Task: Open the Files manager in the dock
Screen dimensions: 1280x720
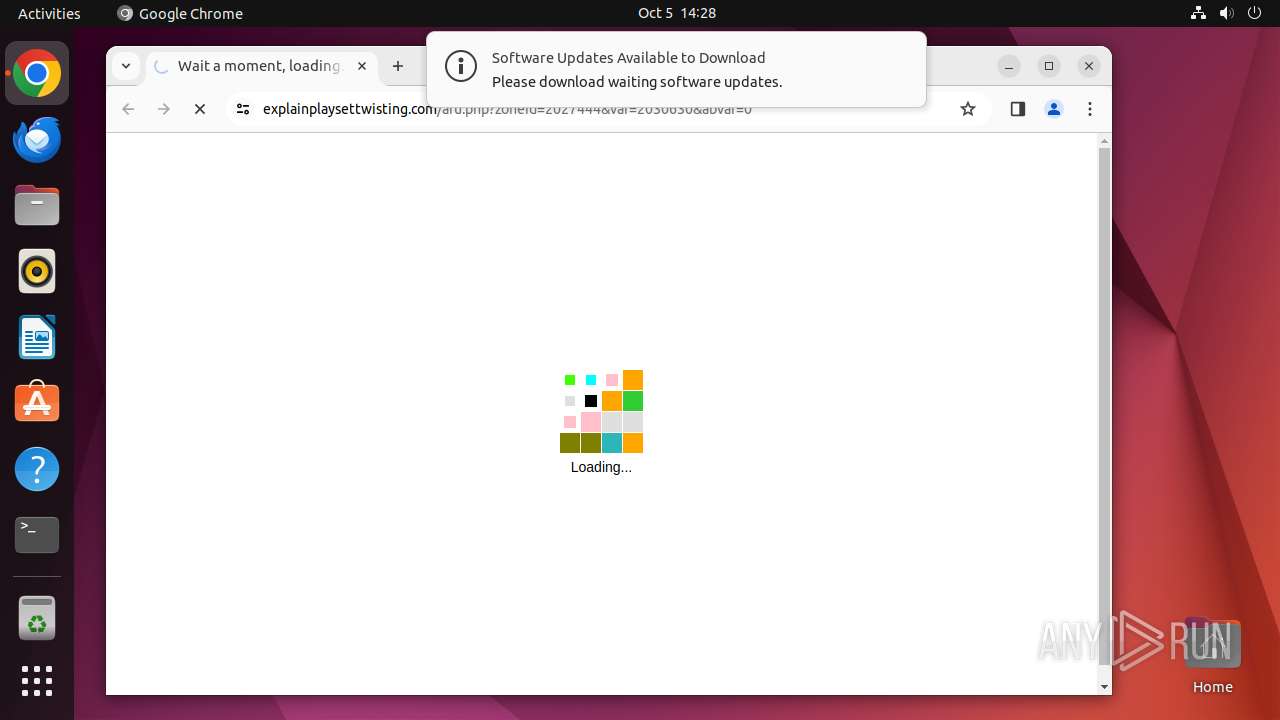Action: coord(37,205)
